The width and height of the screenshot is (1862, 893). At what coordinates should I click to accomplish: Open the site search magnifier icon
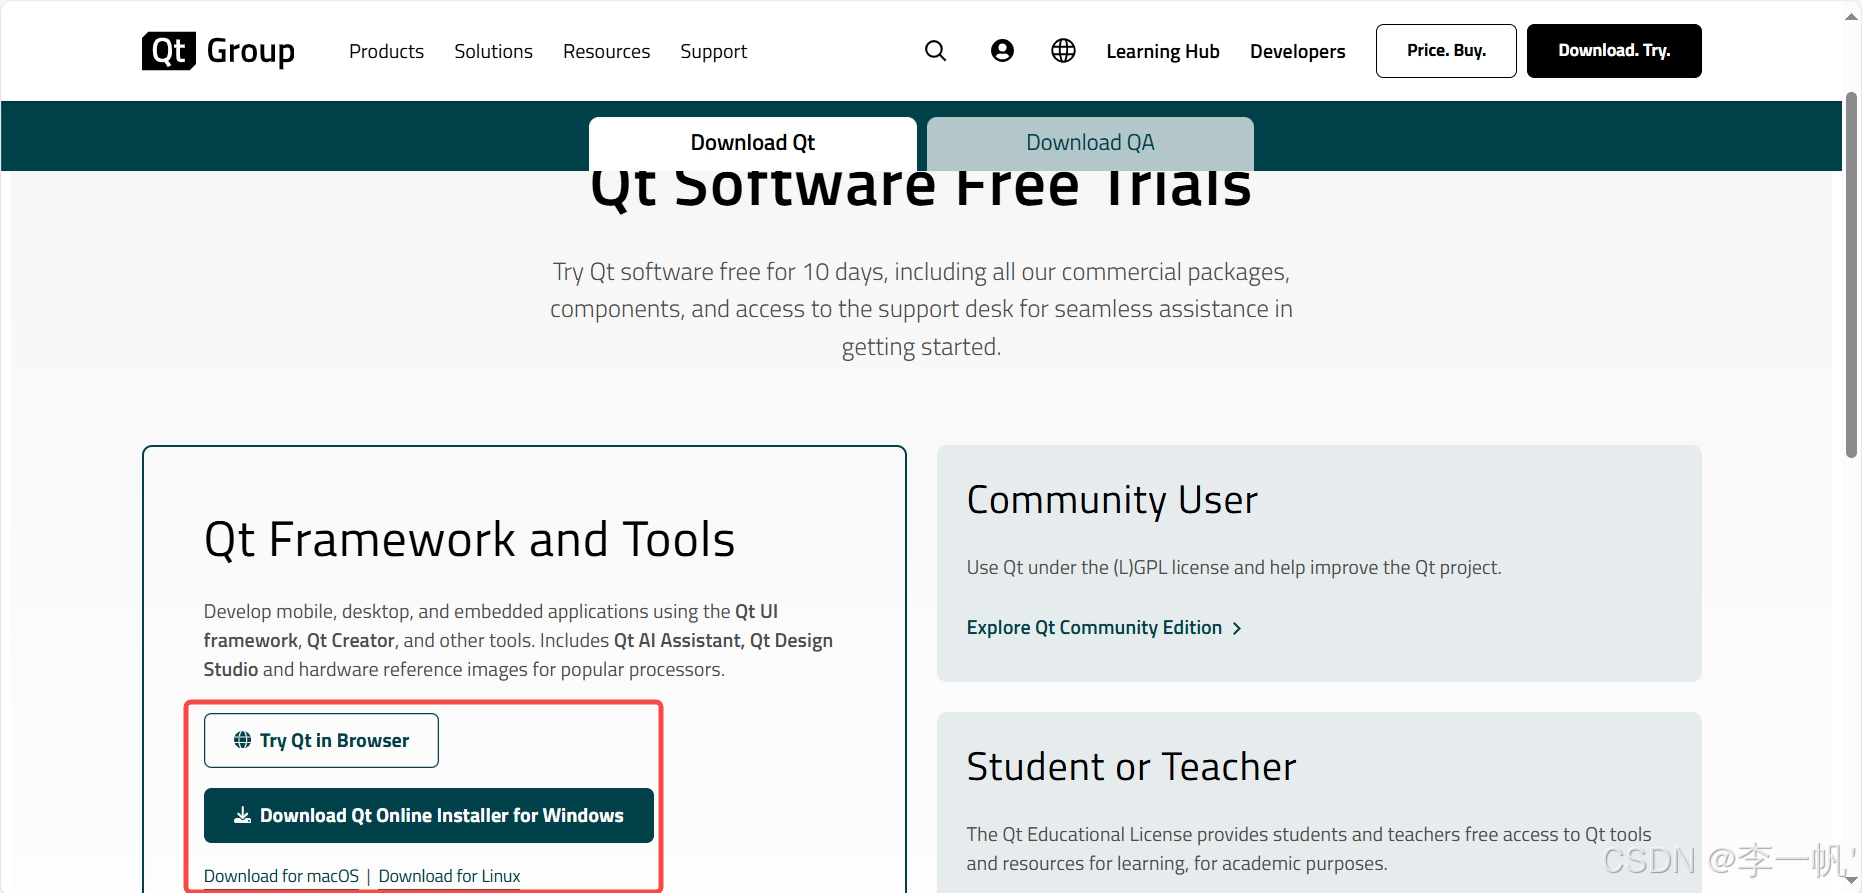(935, 51)
